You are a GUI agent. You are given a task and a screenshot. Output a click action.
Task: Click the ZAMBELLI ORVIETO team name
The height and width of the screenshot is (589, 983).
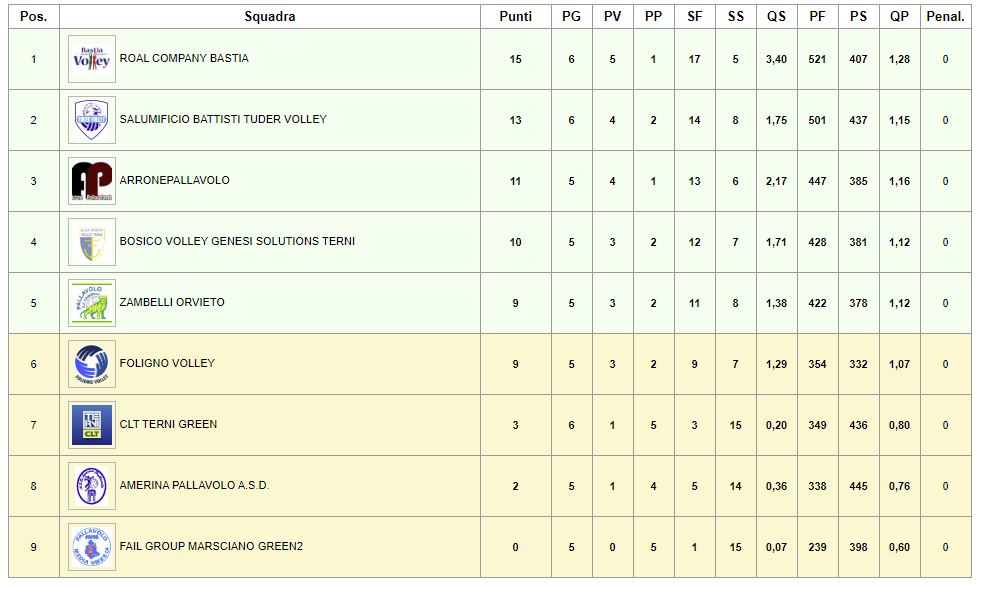172,302
